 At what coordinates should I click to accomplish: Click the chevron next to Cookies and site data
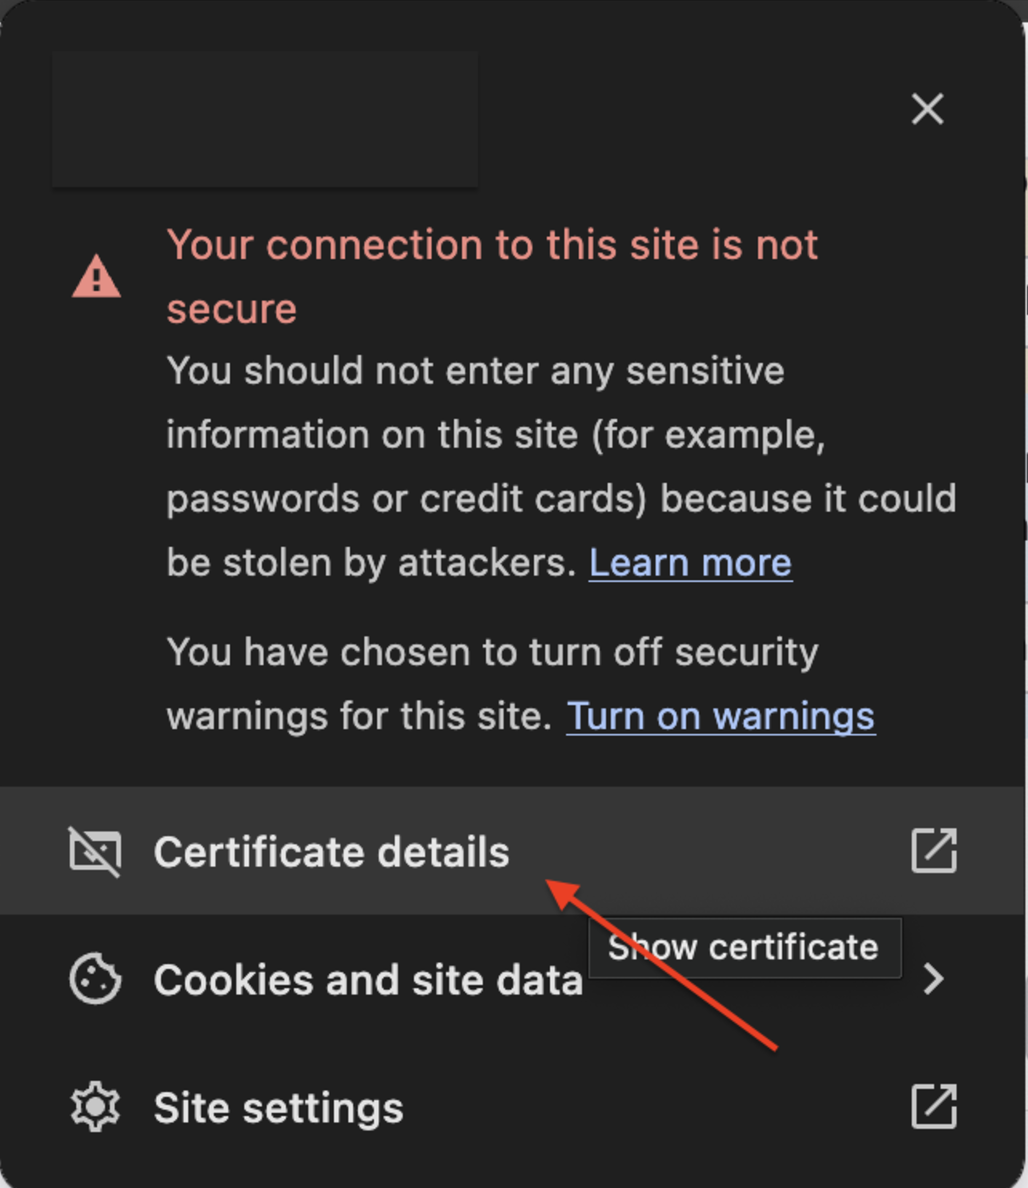click(x=933, y=979)
